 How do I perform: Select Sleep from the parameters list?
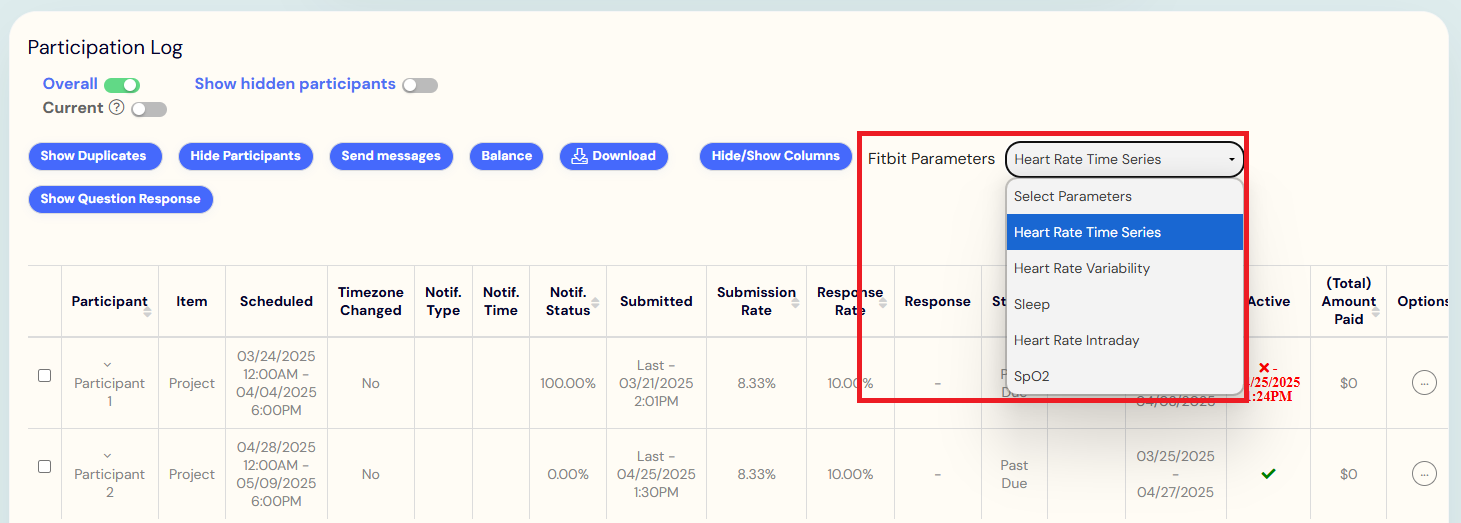(x=1124, y=304)
